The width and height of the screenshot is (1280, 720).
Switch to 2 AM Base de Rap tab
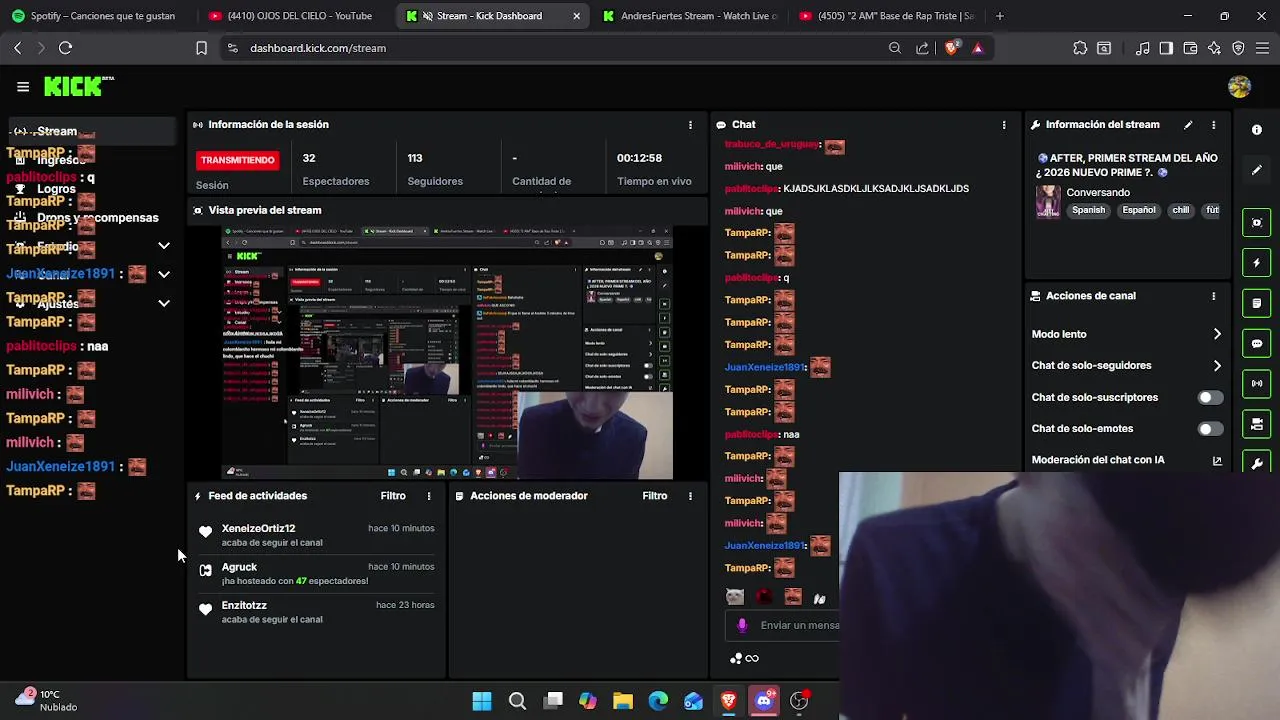[886, 16]
